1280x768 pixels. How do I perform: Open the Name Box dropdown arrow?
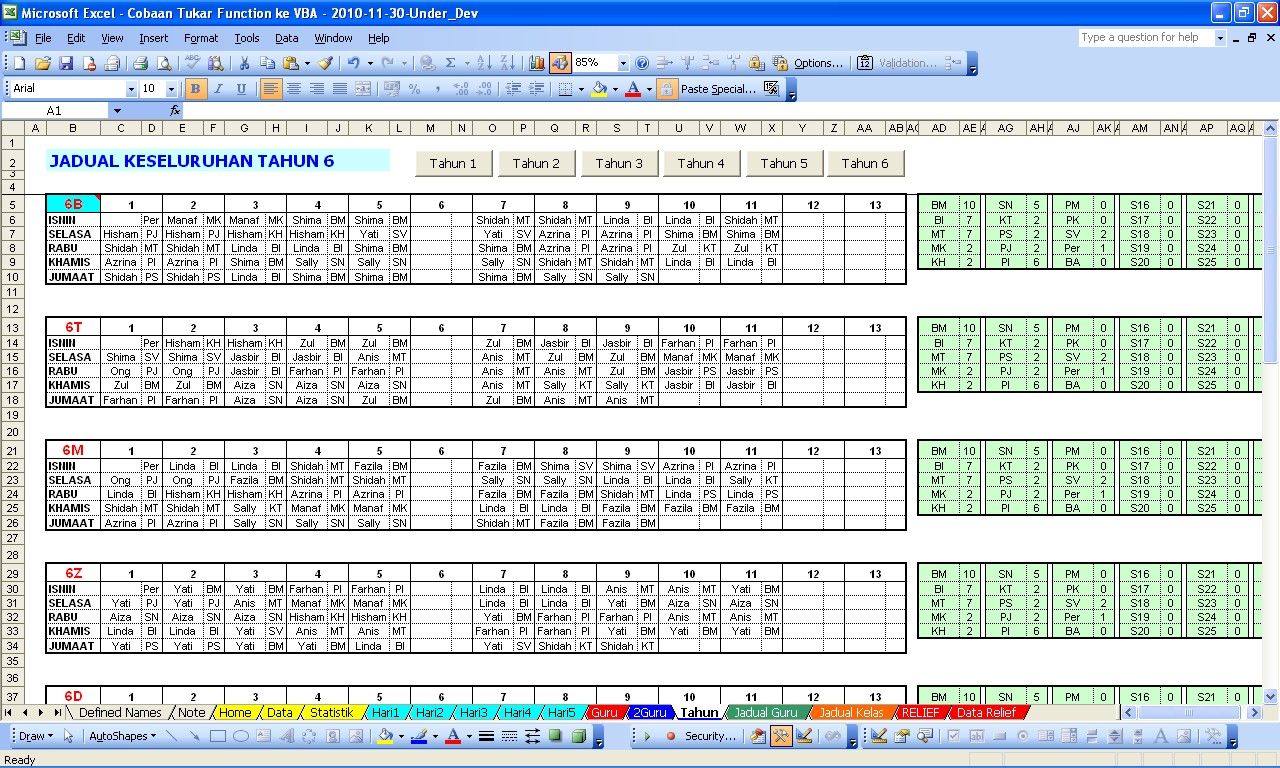117,111
